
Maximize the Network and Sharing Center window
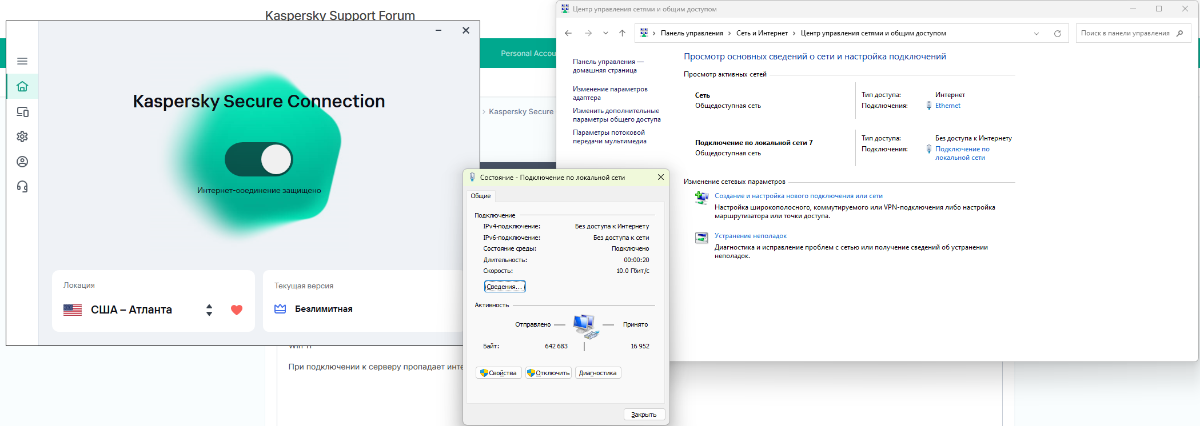tap(1159, 9)
